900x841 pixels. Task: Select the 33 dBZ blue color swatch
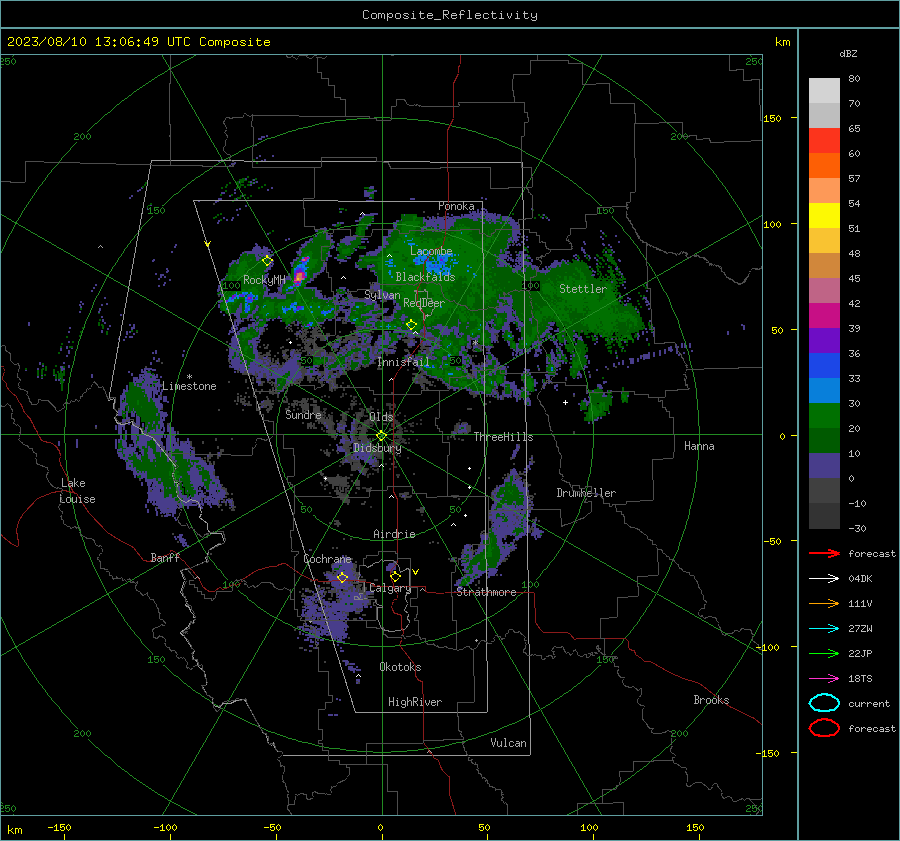click(824, 390)
